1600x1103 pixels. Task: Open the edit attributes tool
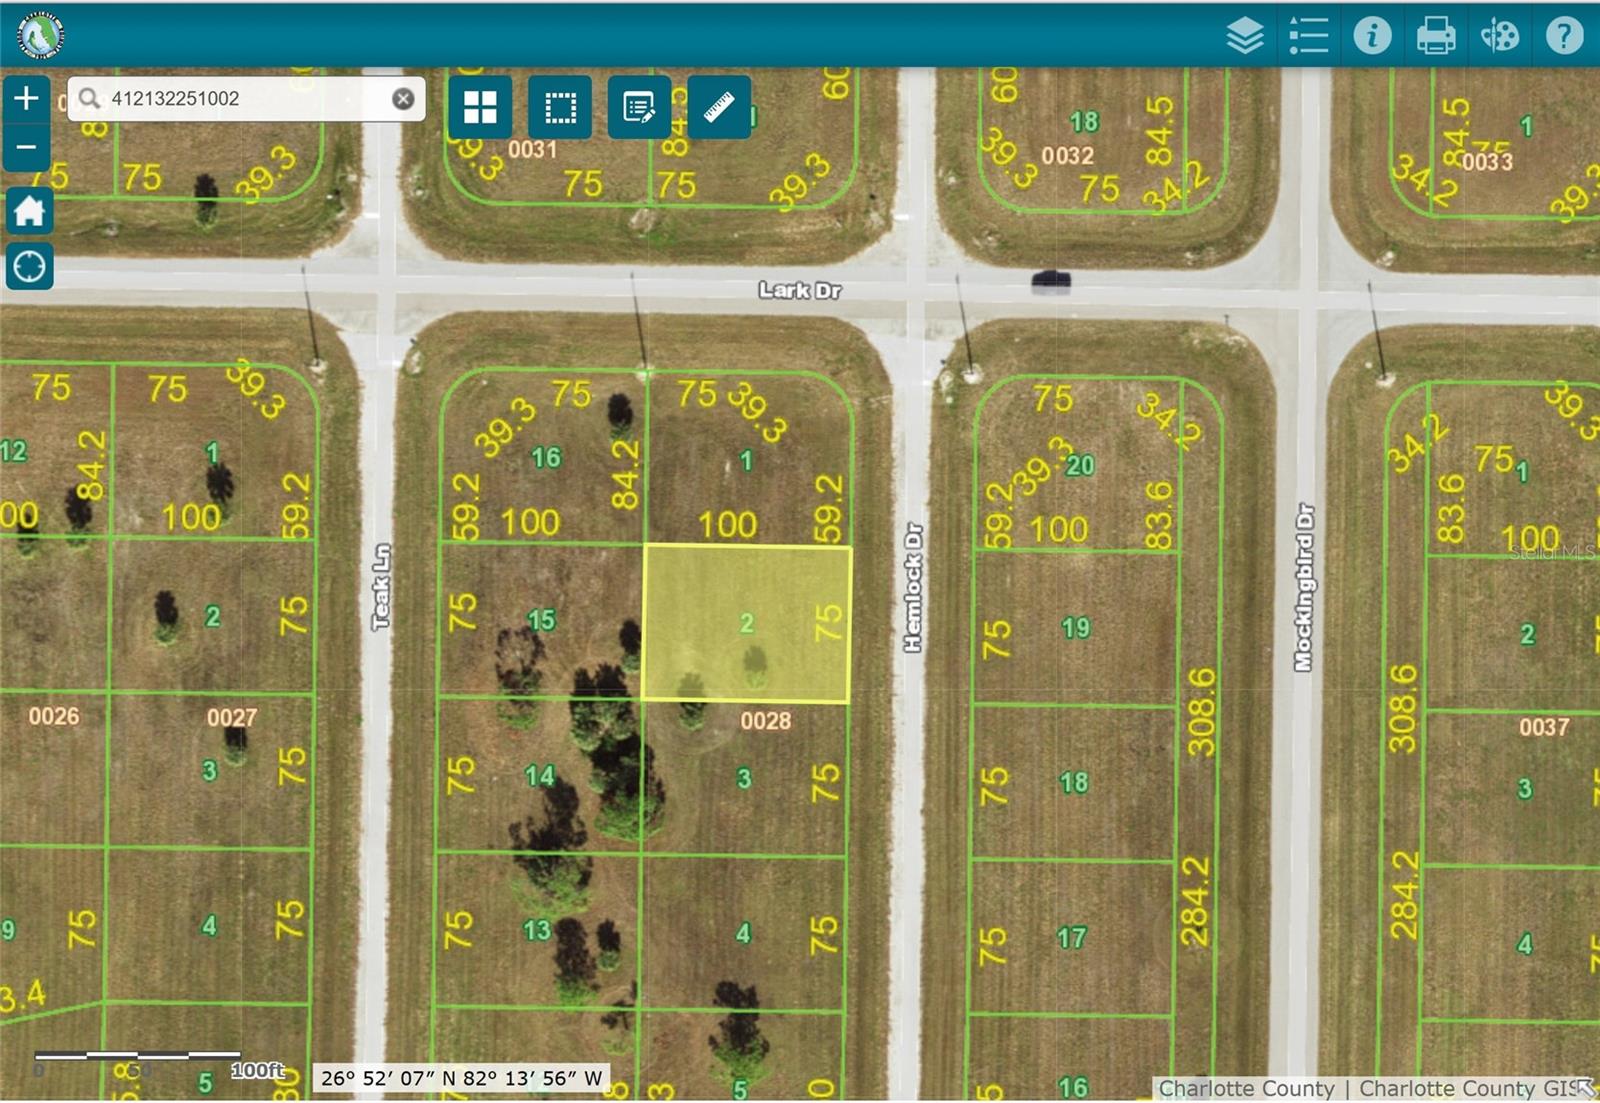(x=639, y=108)
